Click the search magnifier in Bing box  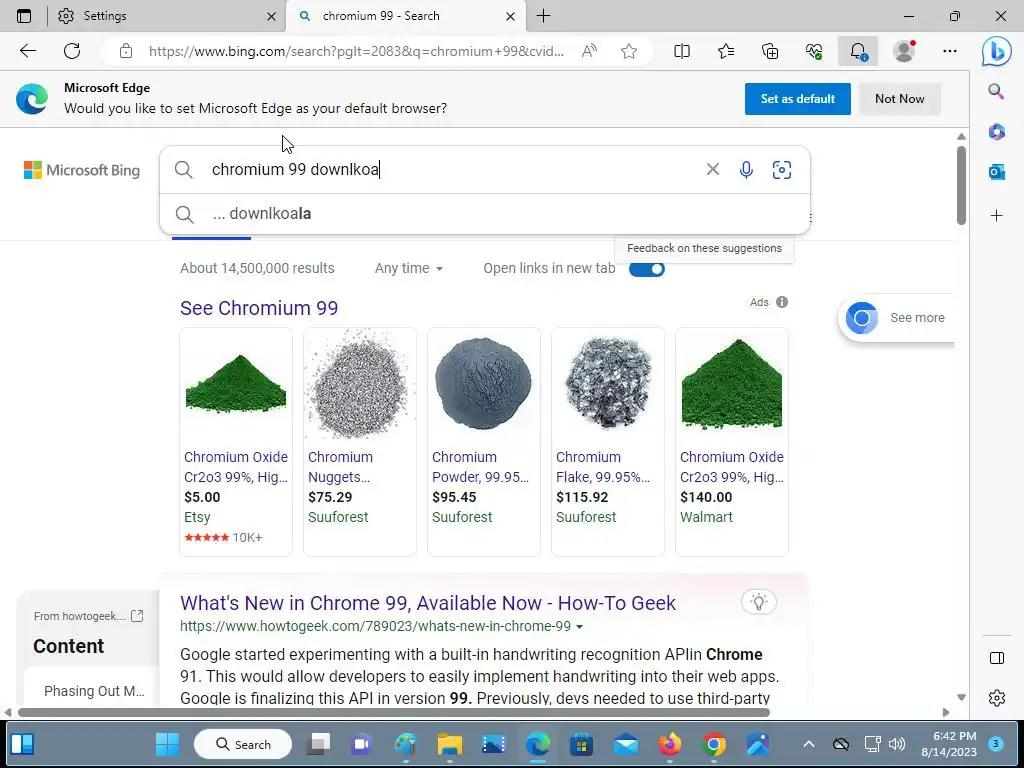[x=184, y=170]
